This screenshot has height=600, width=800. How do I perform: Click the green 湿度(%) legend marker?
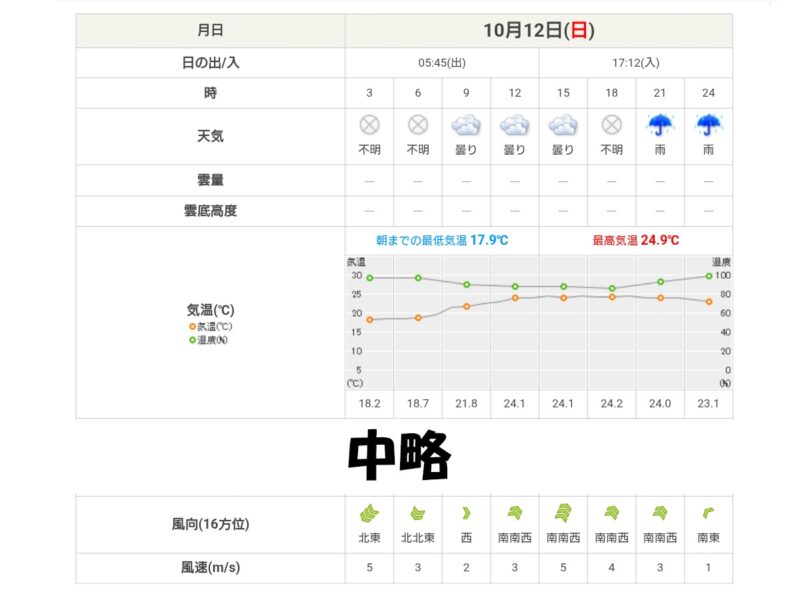click(192, 340)
